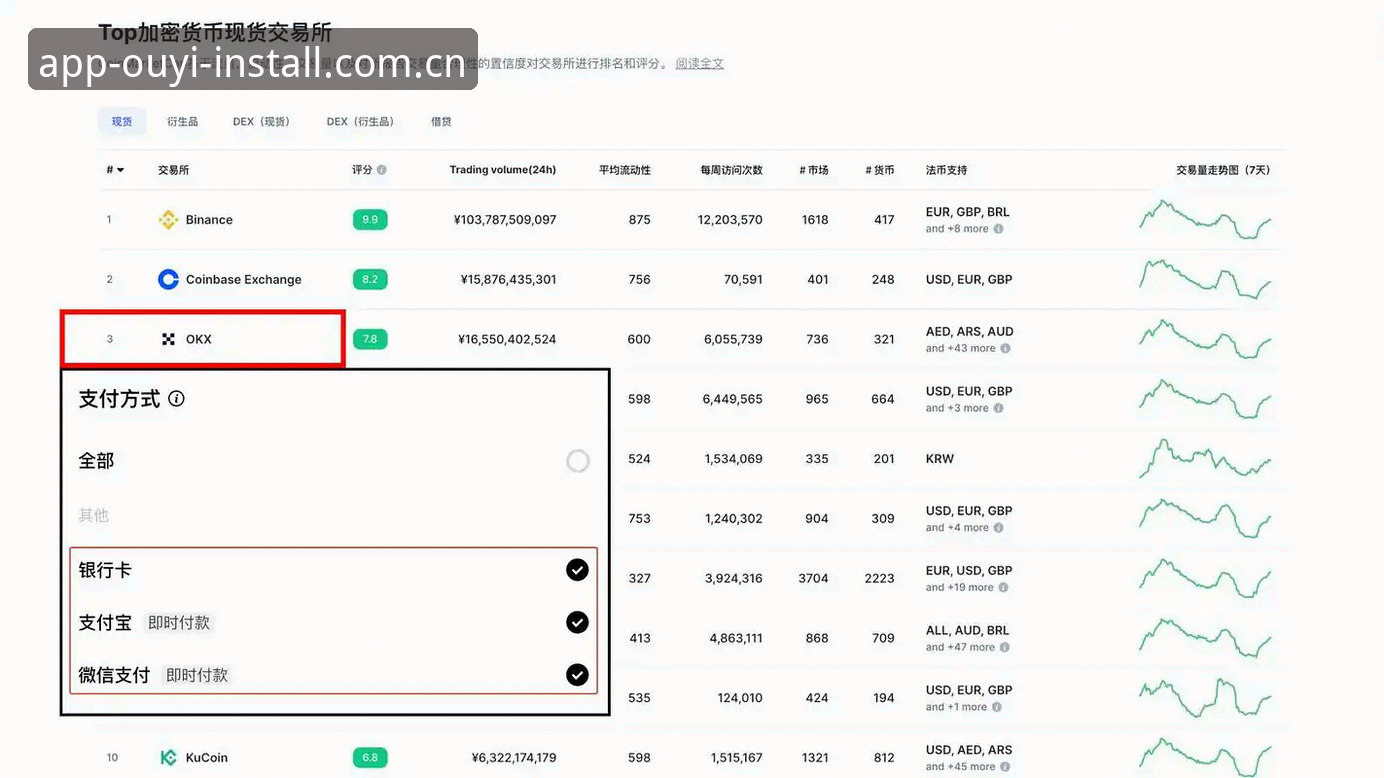Uncheck the 微信支付 payment option

click(x=578, y=675)
